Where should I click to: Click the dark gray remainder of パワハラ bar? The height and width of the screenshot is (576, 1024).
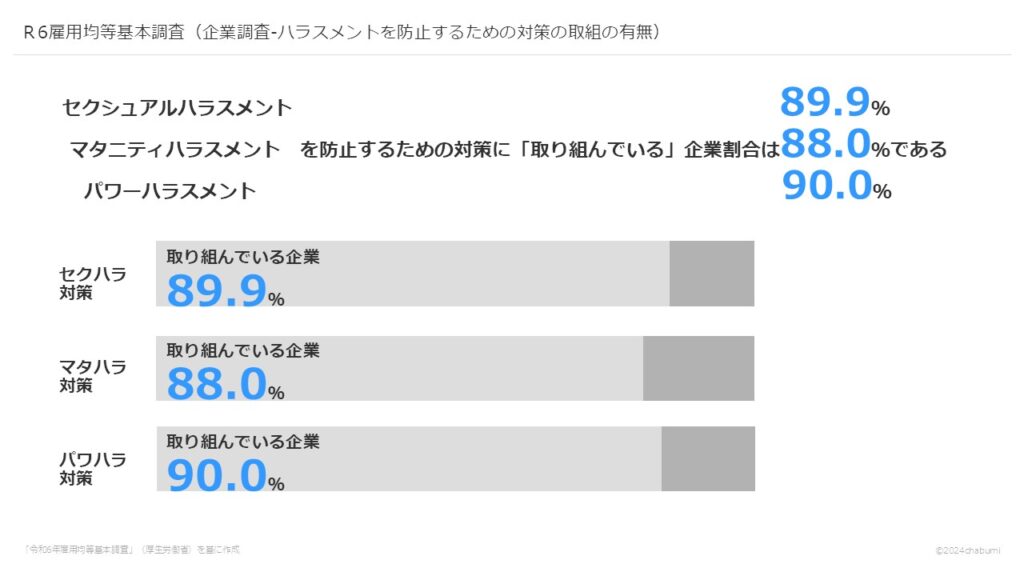click(707, 459)
